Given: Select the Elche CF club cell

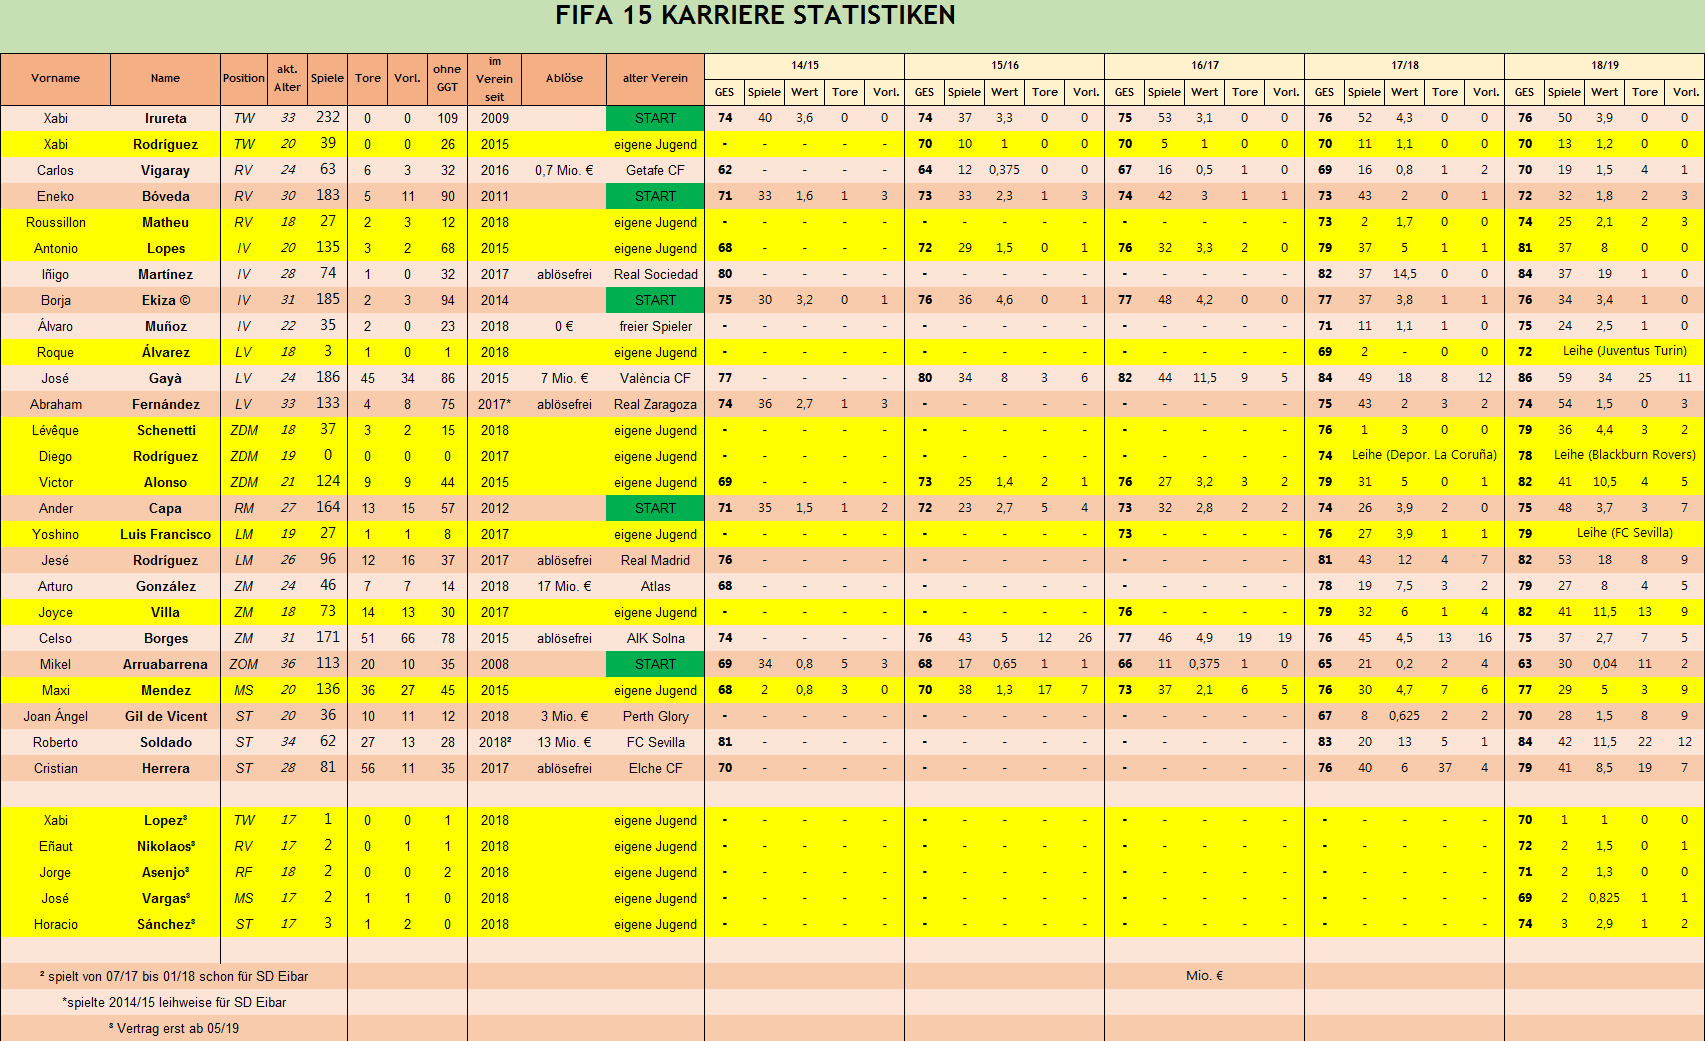Looking at the screenshot, I should [655, 768].
